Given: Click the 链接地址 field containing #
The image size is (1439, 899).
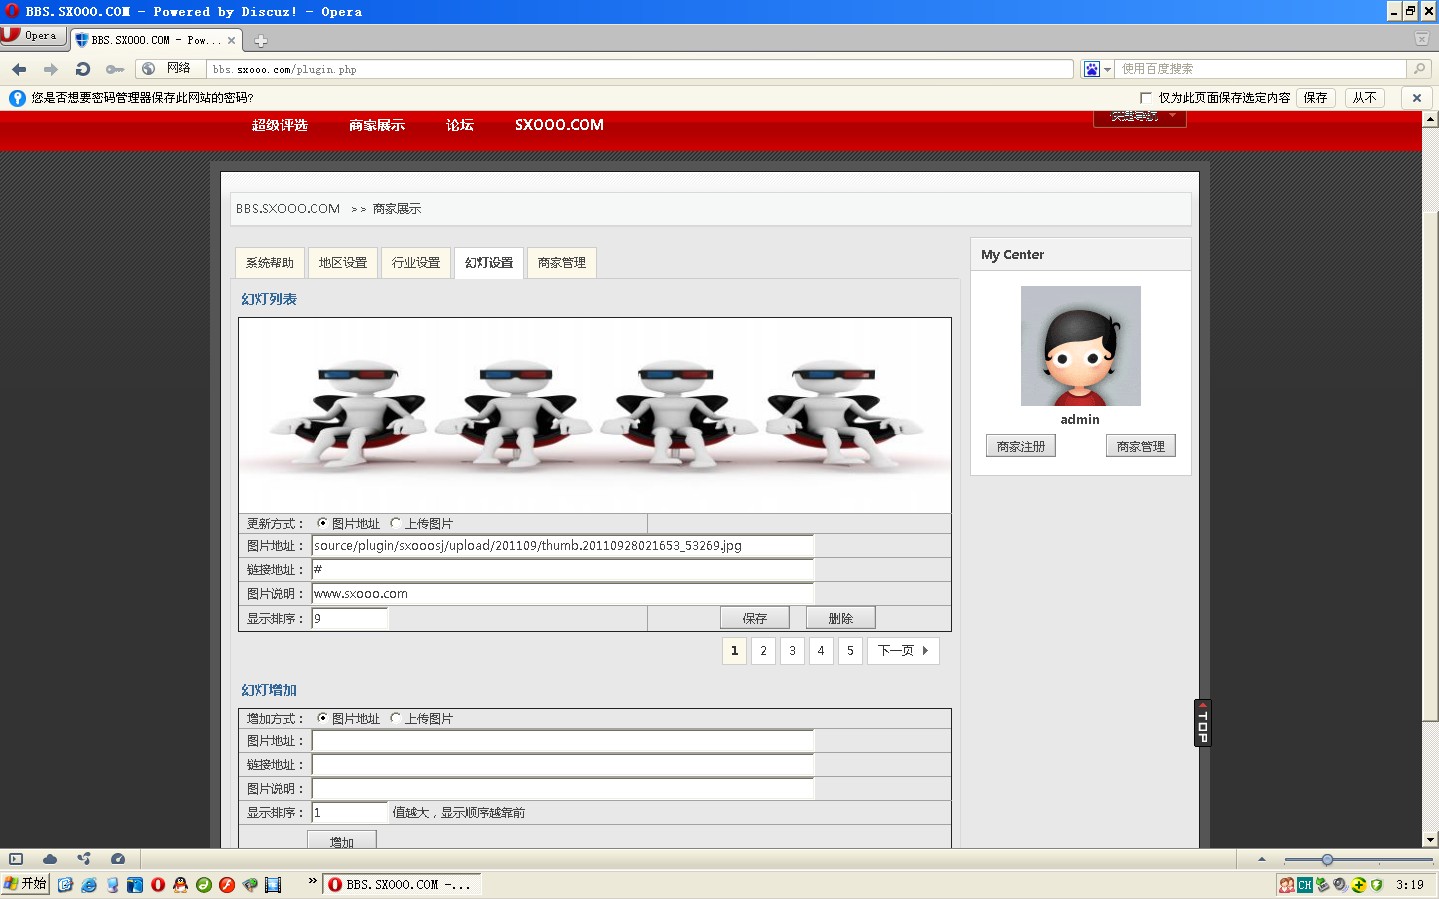Looking at the screenshot, I should coord(563,569).
